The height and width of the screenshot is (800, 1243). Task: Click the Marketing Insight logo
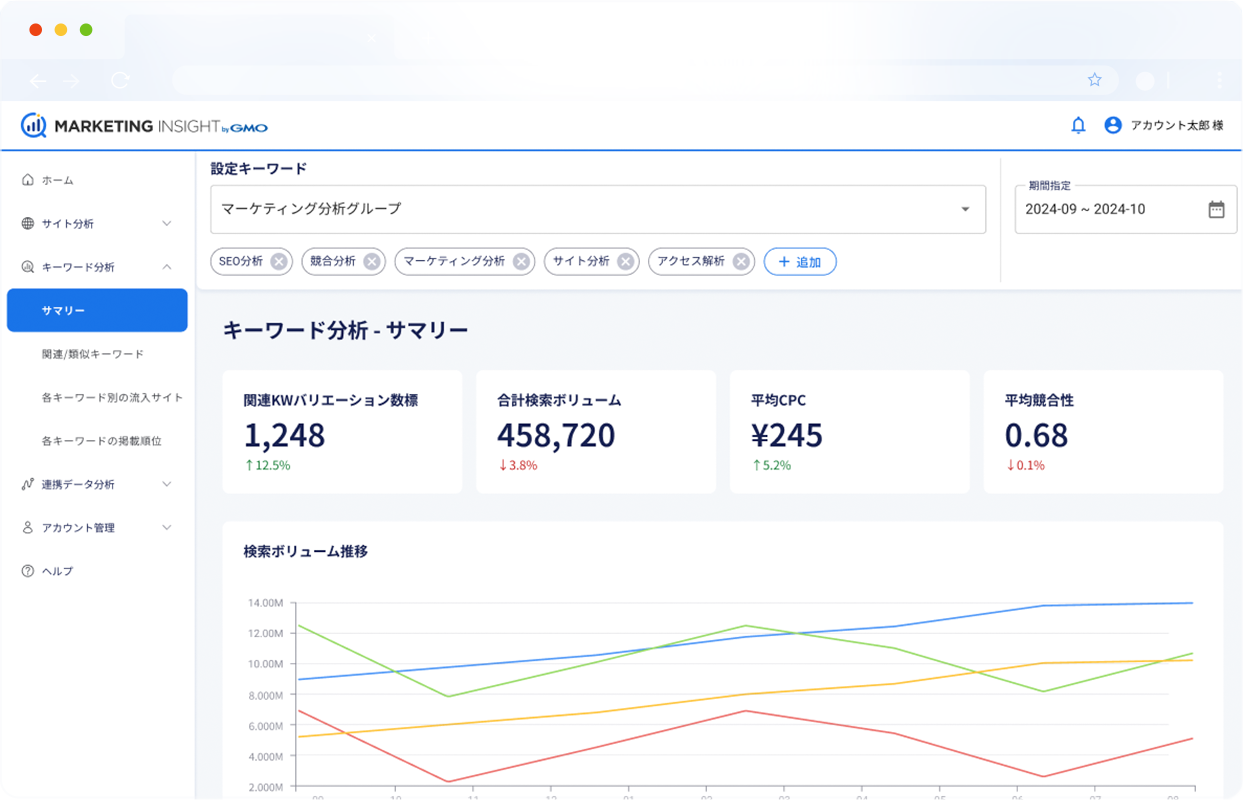pyautogui.click(x=144, y=126)
